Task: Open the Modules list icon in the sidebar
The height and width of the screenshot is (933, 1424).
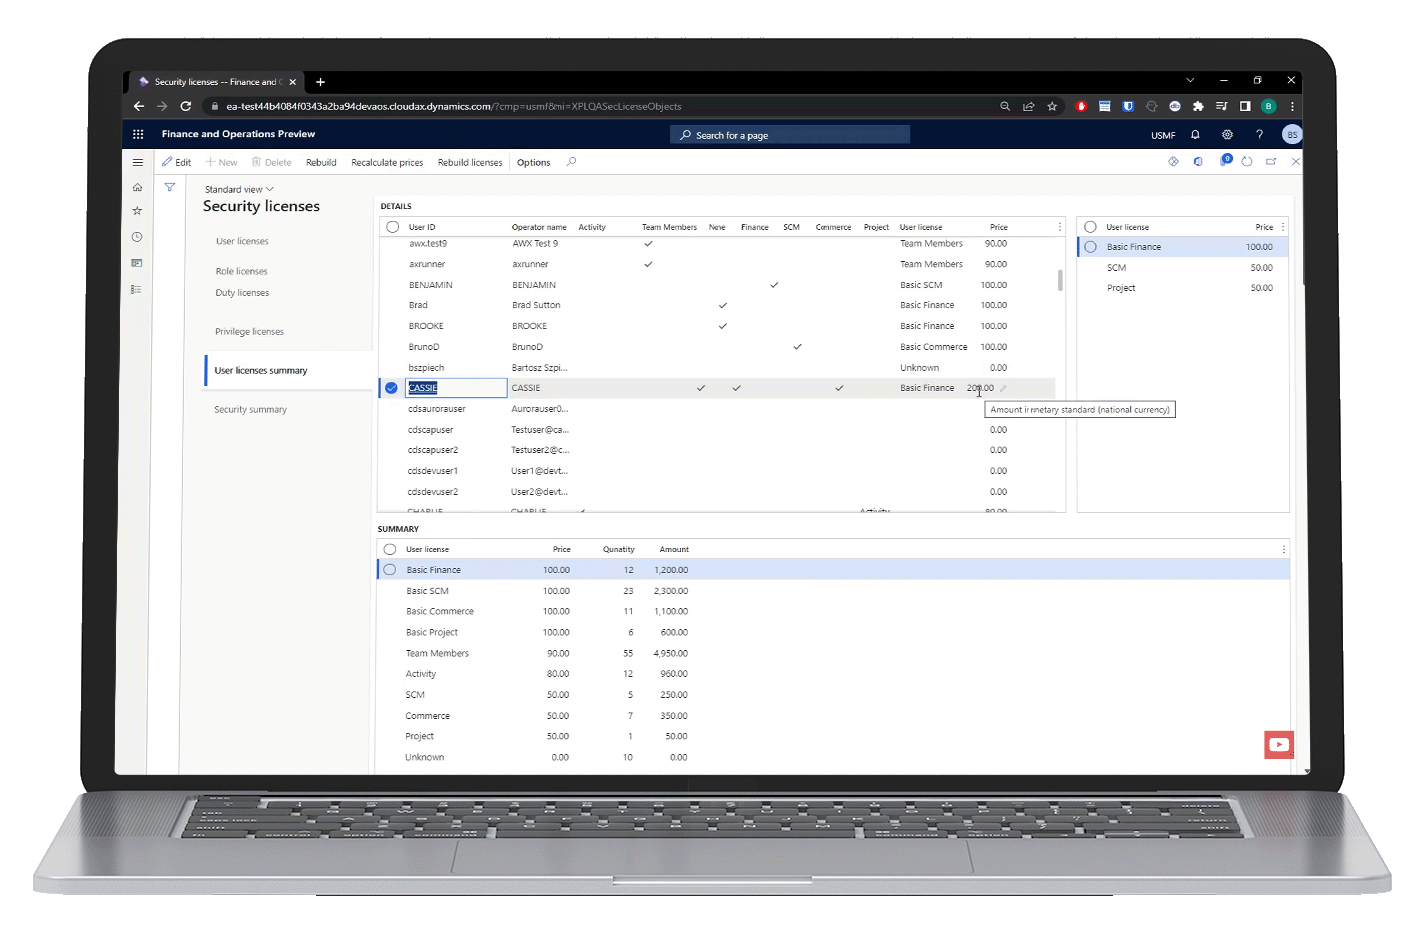Action: tap(137, 289)
